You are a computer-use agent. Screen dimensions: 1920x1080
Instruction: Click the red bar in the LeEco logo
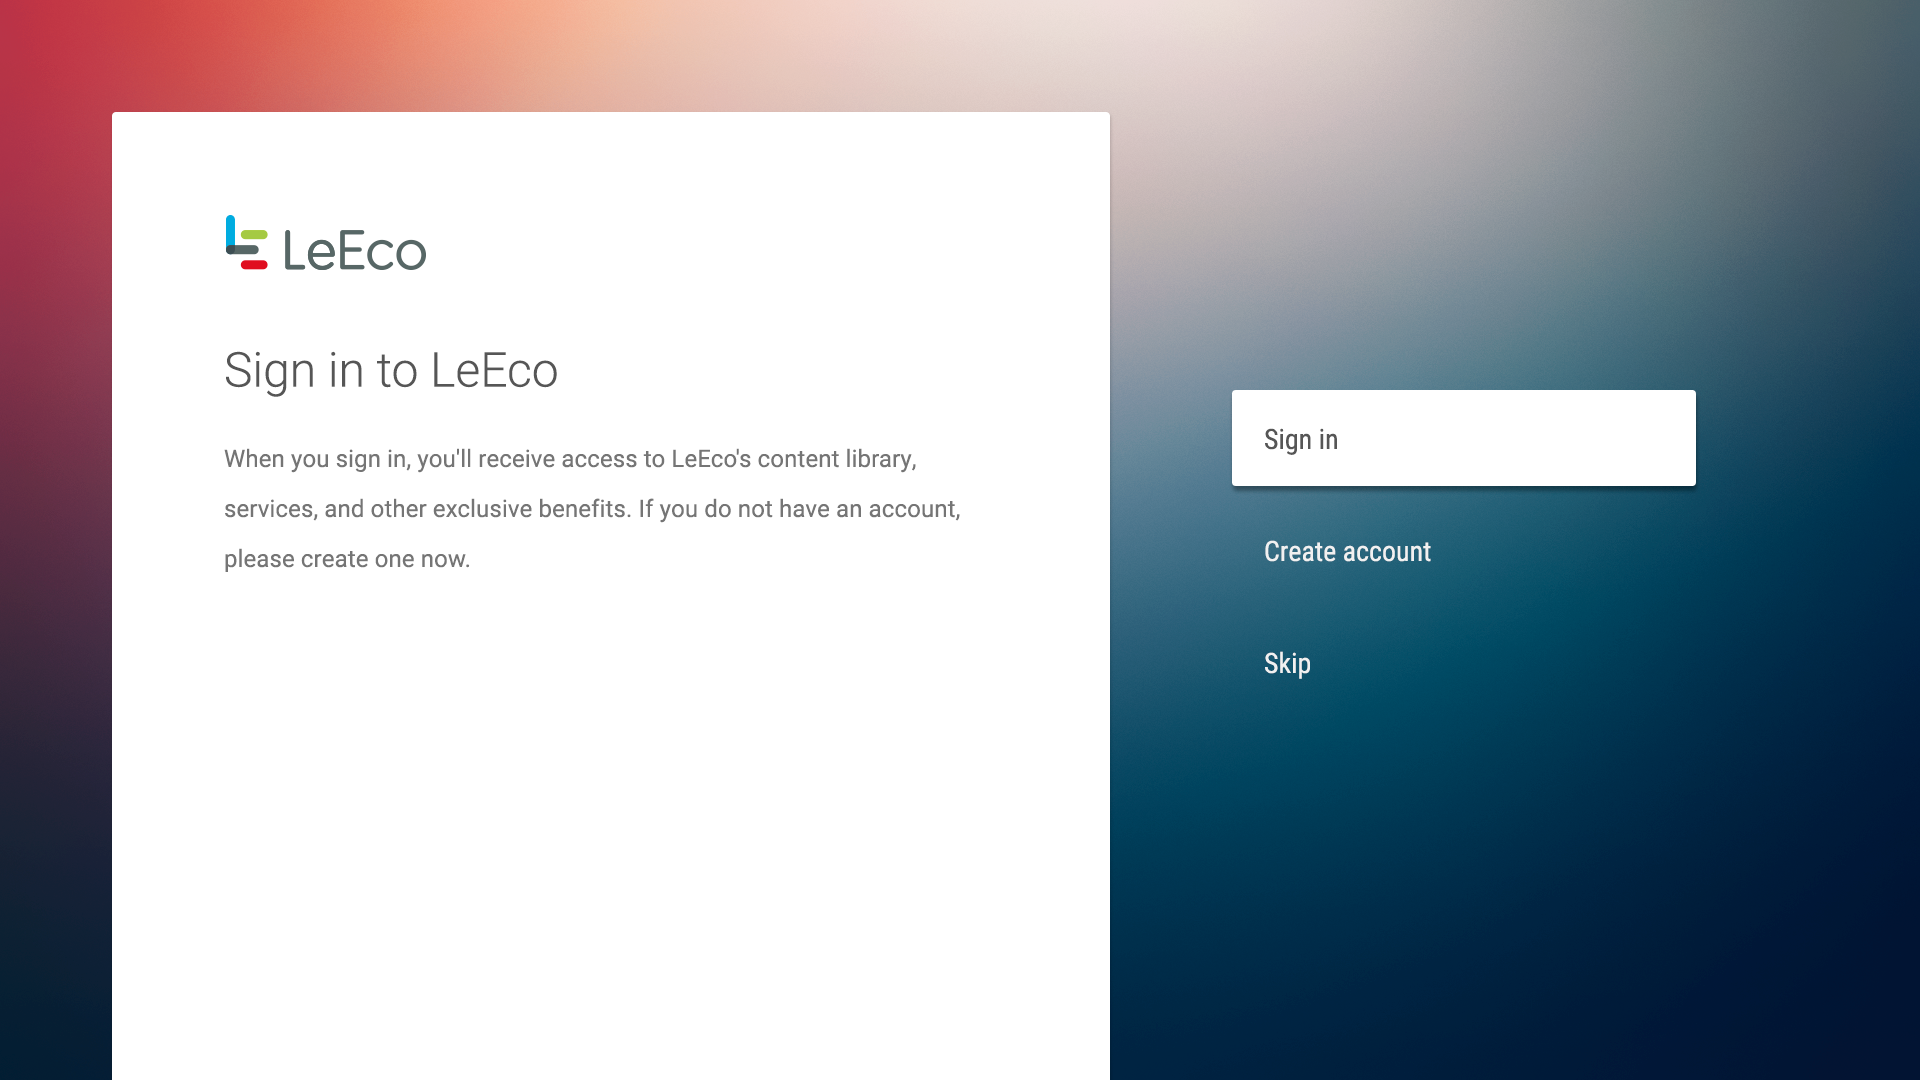[254, 265]
